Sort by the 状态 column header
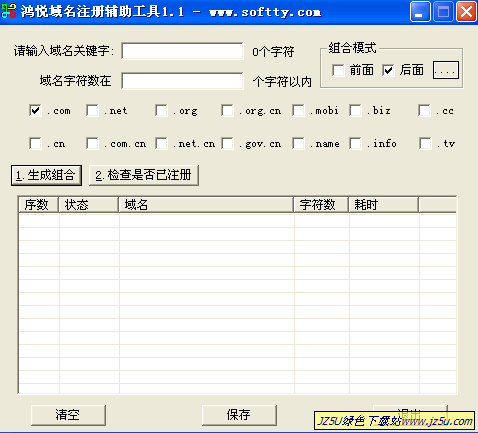Image resolution: width=478 pixels, height=433 pixels. click(89, 204)
